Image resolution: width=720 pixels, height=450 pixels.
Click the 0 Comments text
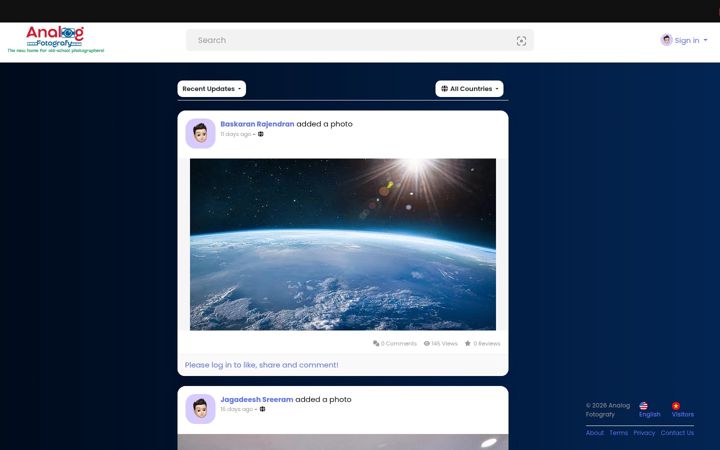click(x=399, y=343)
